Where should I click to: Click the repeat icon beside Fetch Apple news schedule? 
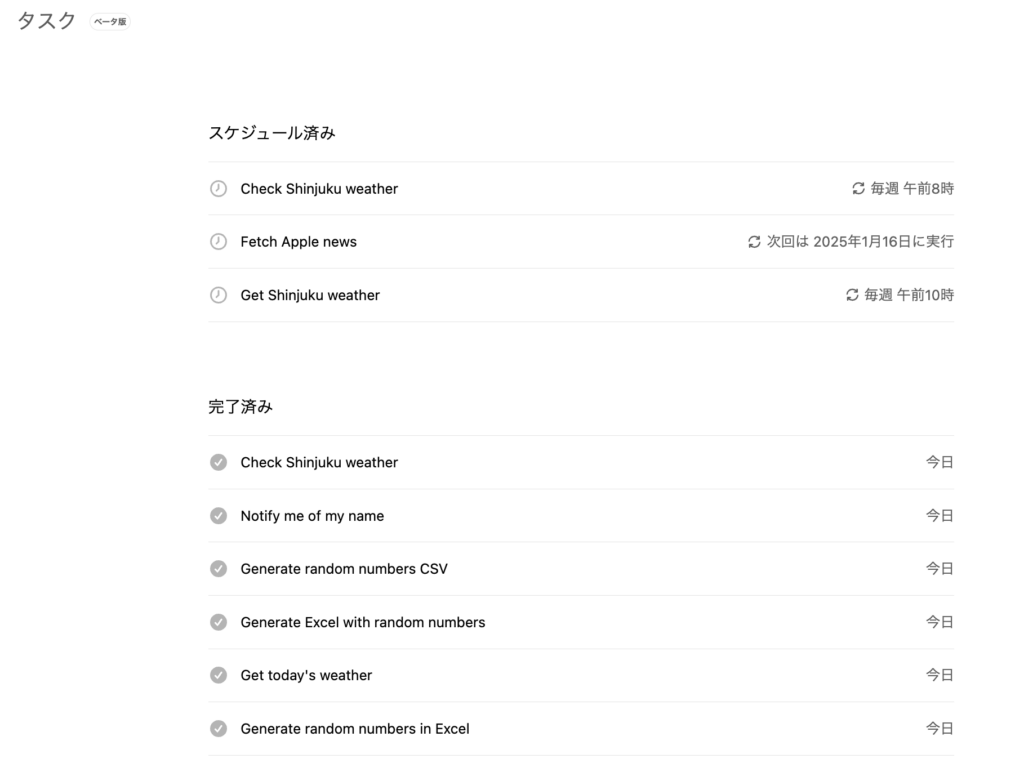click(x=754, y=241)
